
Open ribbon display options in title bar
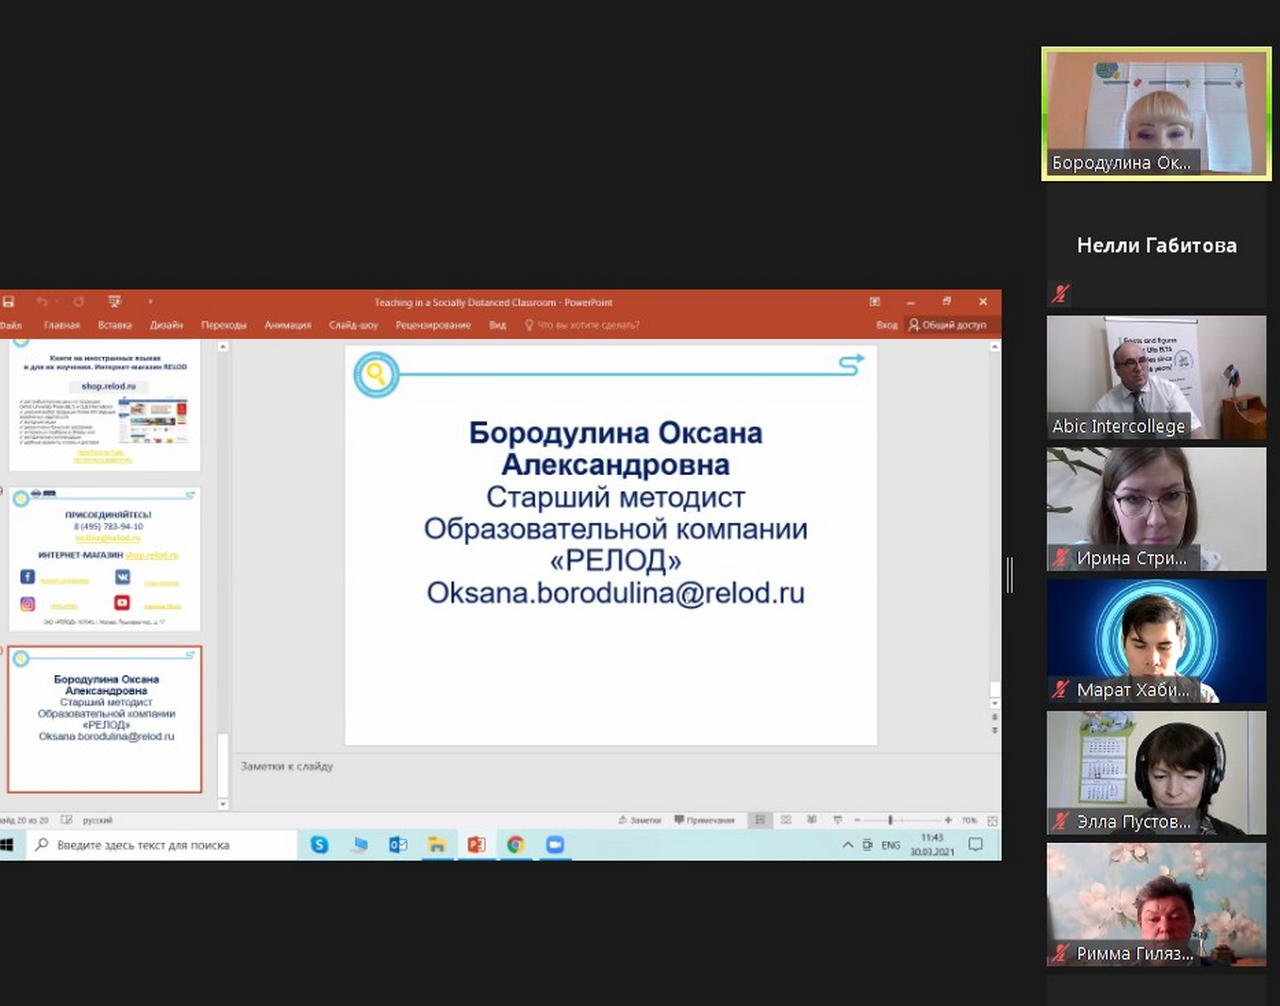pos(875,302)
